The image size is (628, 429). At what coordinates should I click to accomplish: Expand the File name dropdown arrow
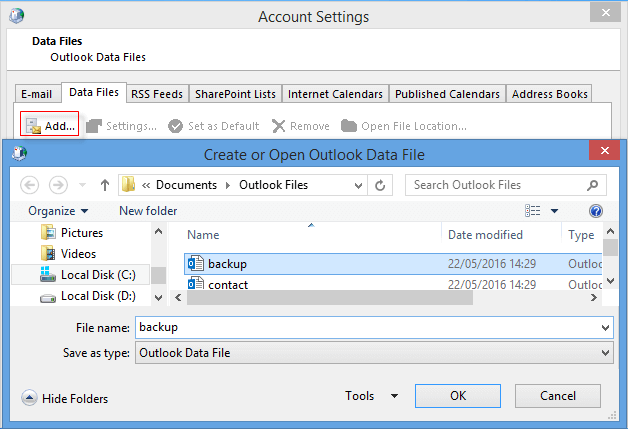(x=605, y=328)
